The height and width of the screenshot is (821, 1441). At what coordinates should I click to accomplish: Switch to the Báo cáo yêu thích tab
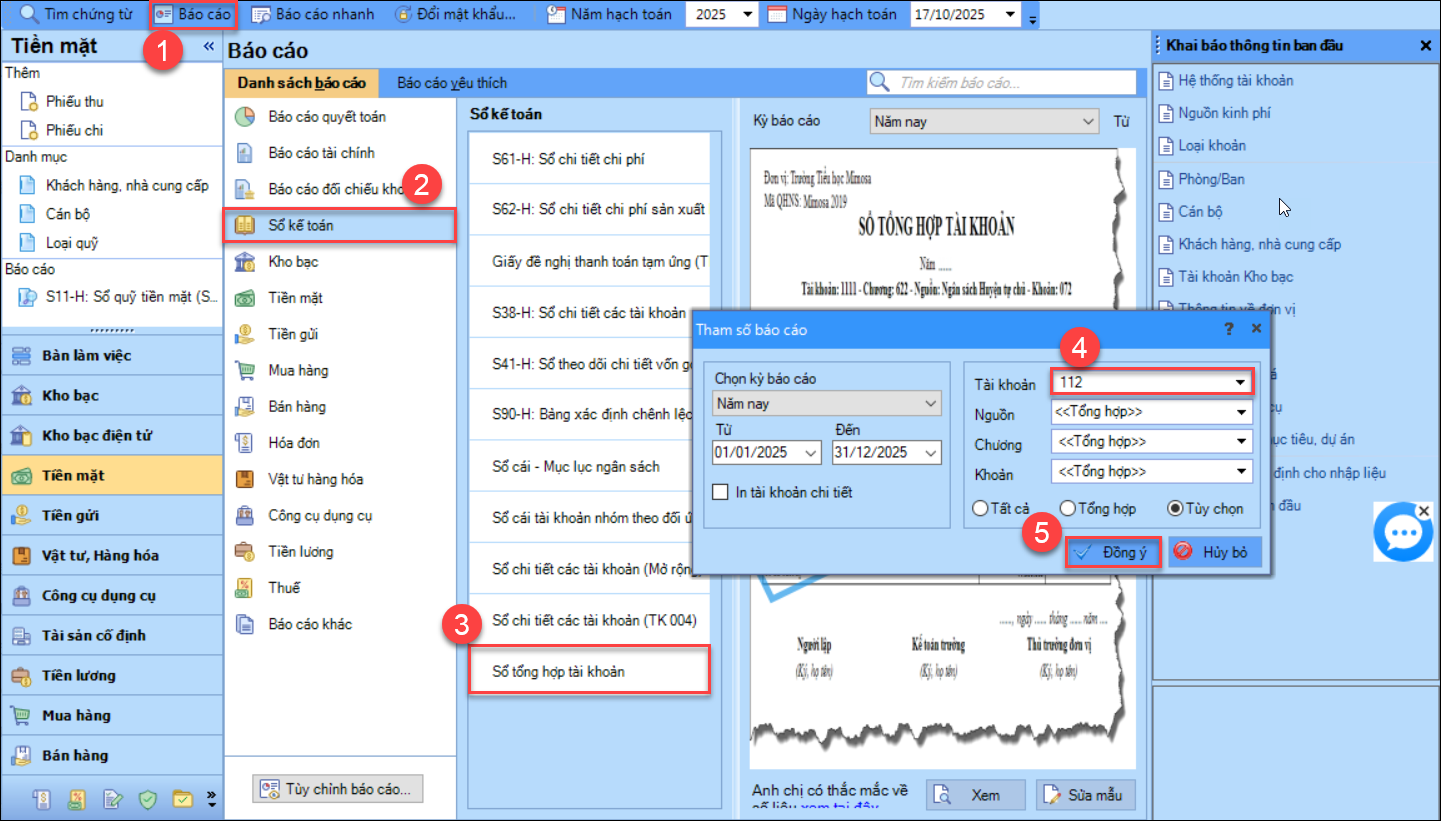[452, 83]
